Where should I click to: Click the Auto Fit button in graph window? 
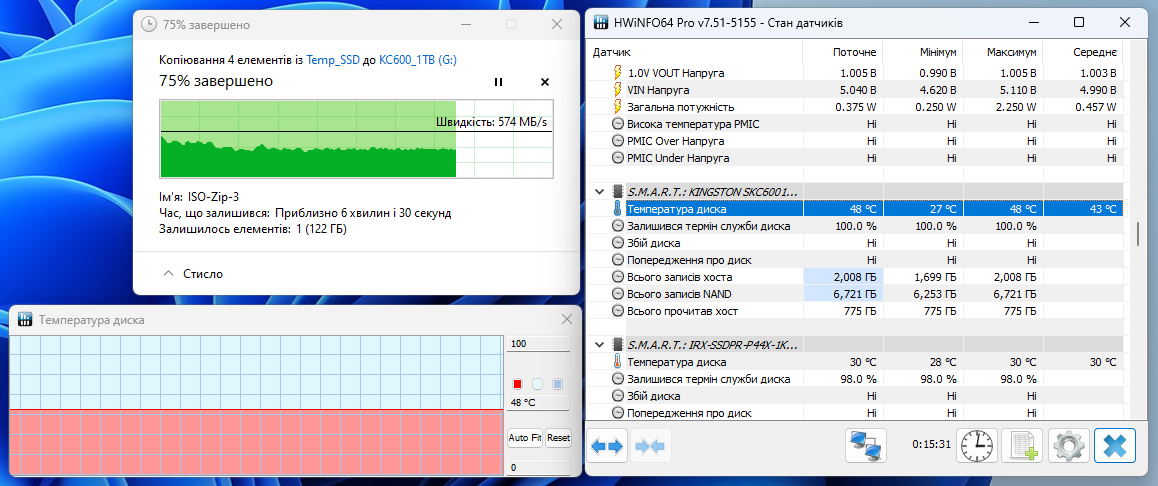point(525,438)
